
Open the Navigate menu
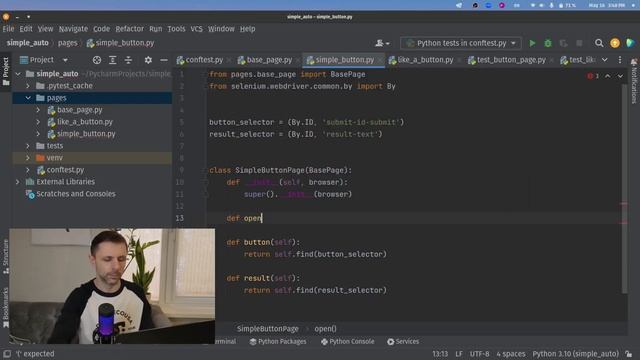pyautogui.click(x=73, y=29)
